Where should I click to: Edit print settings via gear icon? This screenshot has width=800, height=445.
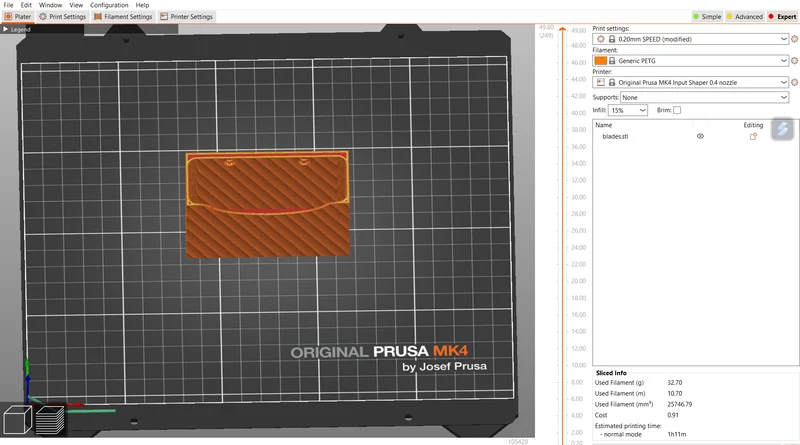[x=794, y=39]
